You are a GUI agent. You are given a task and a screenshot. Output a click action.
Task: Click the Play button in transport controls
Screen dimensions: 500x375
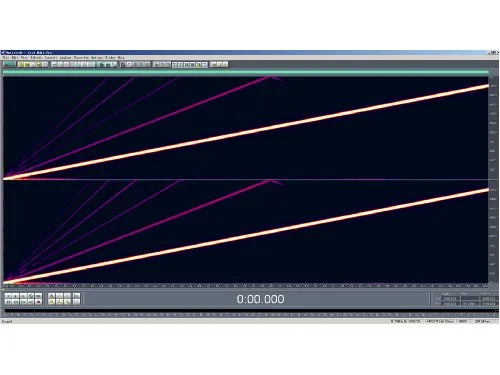click(16, 296)
